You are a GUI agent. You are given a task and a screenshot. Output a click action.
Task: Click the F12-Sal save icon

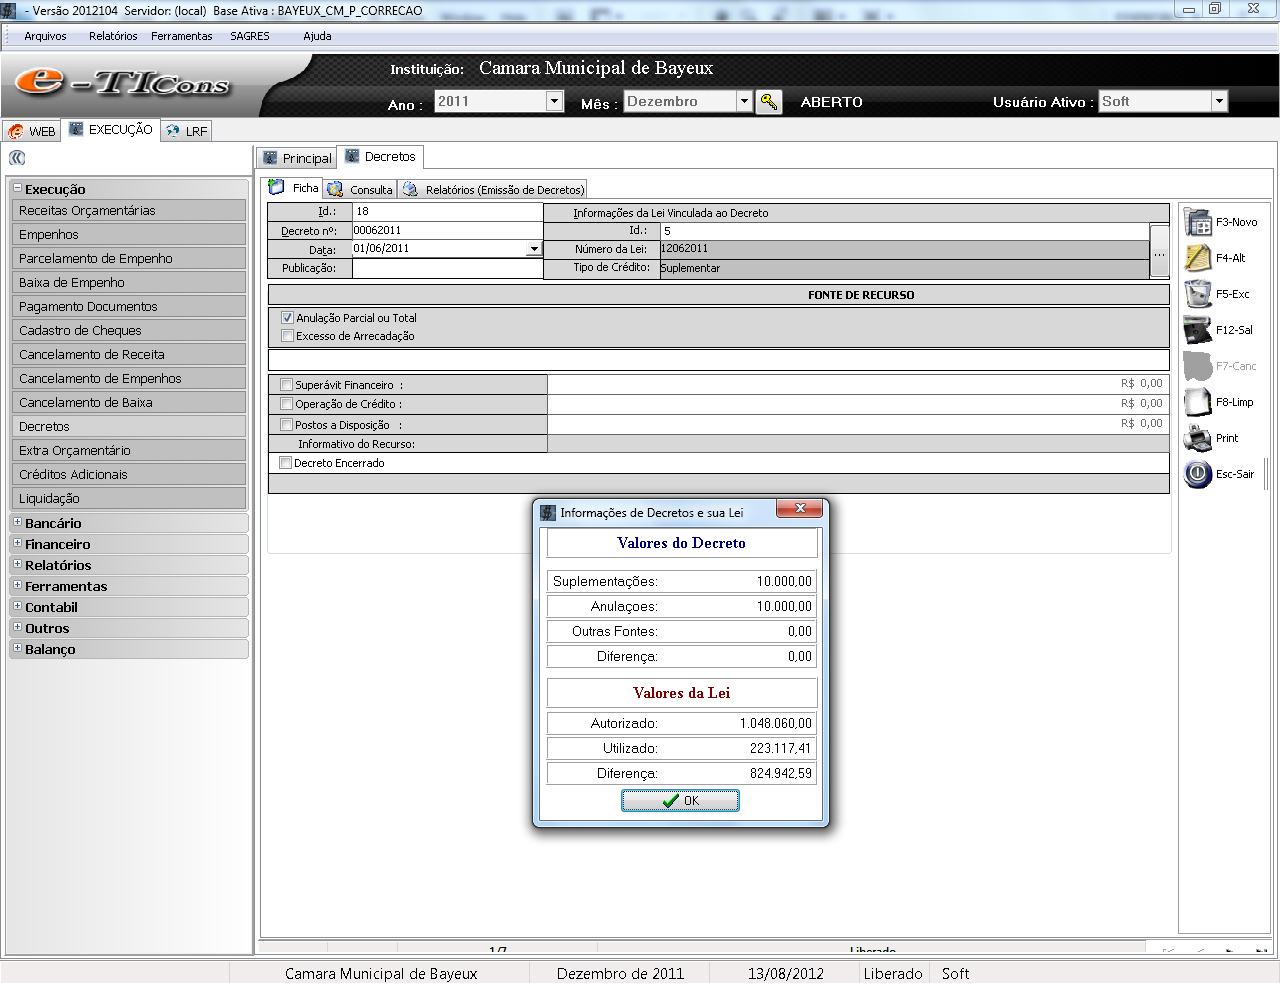tap(1198, 330)
